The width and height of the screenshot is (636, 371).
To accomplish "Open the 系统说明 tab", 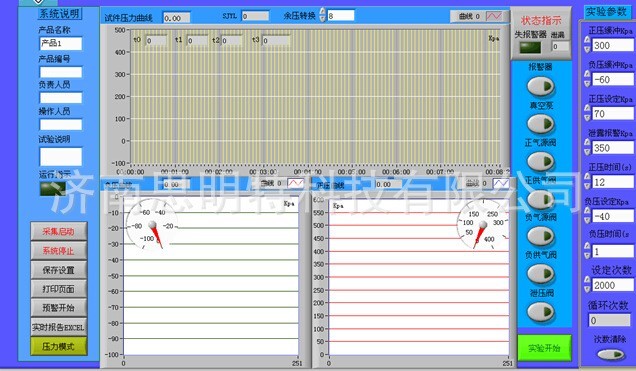I will [59, 14].
